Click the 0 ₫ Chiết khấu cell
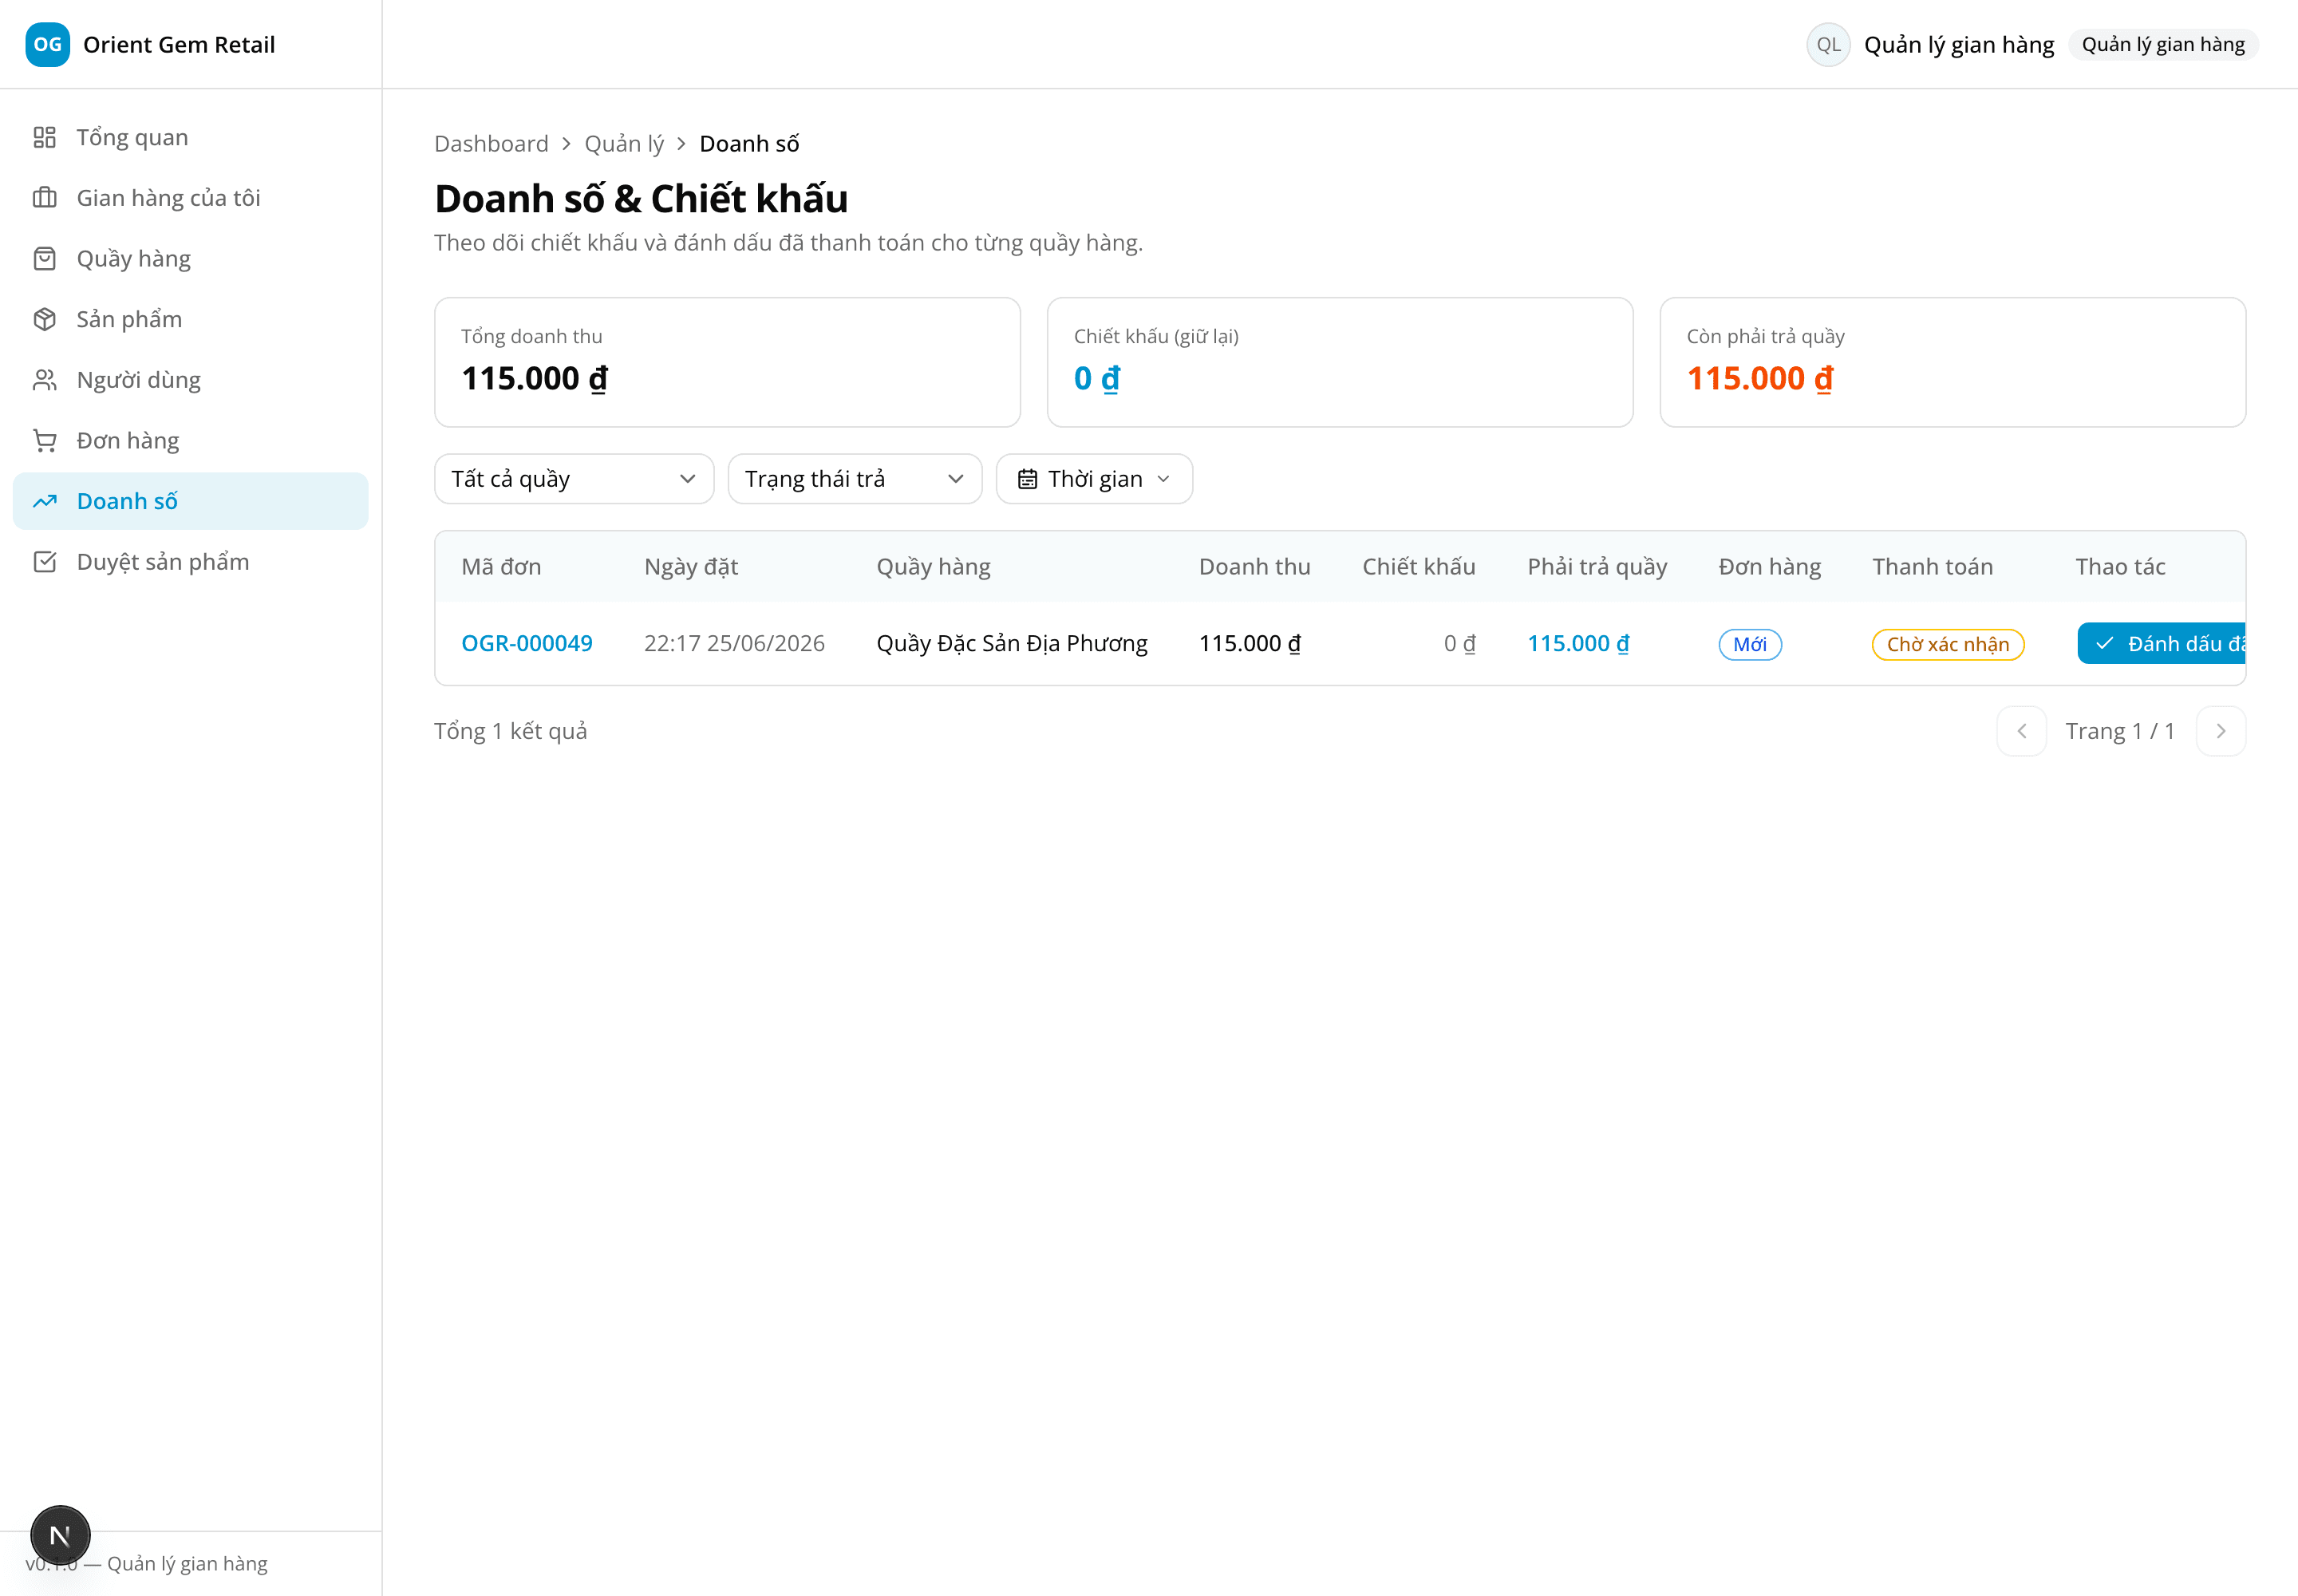The width and height of the screenshot is (2298, 1596). coord(1459,643)
